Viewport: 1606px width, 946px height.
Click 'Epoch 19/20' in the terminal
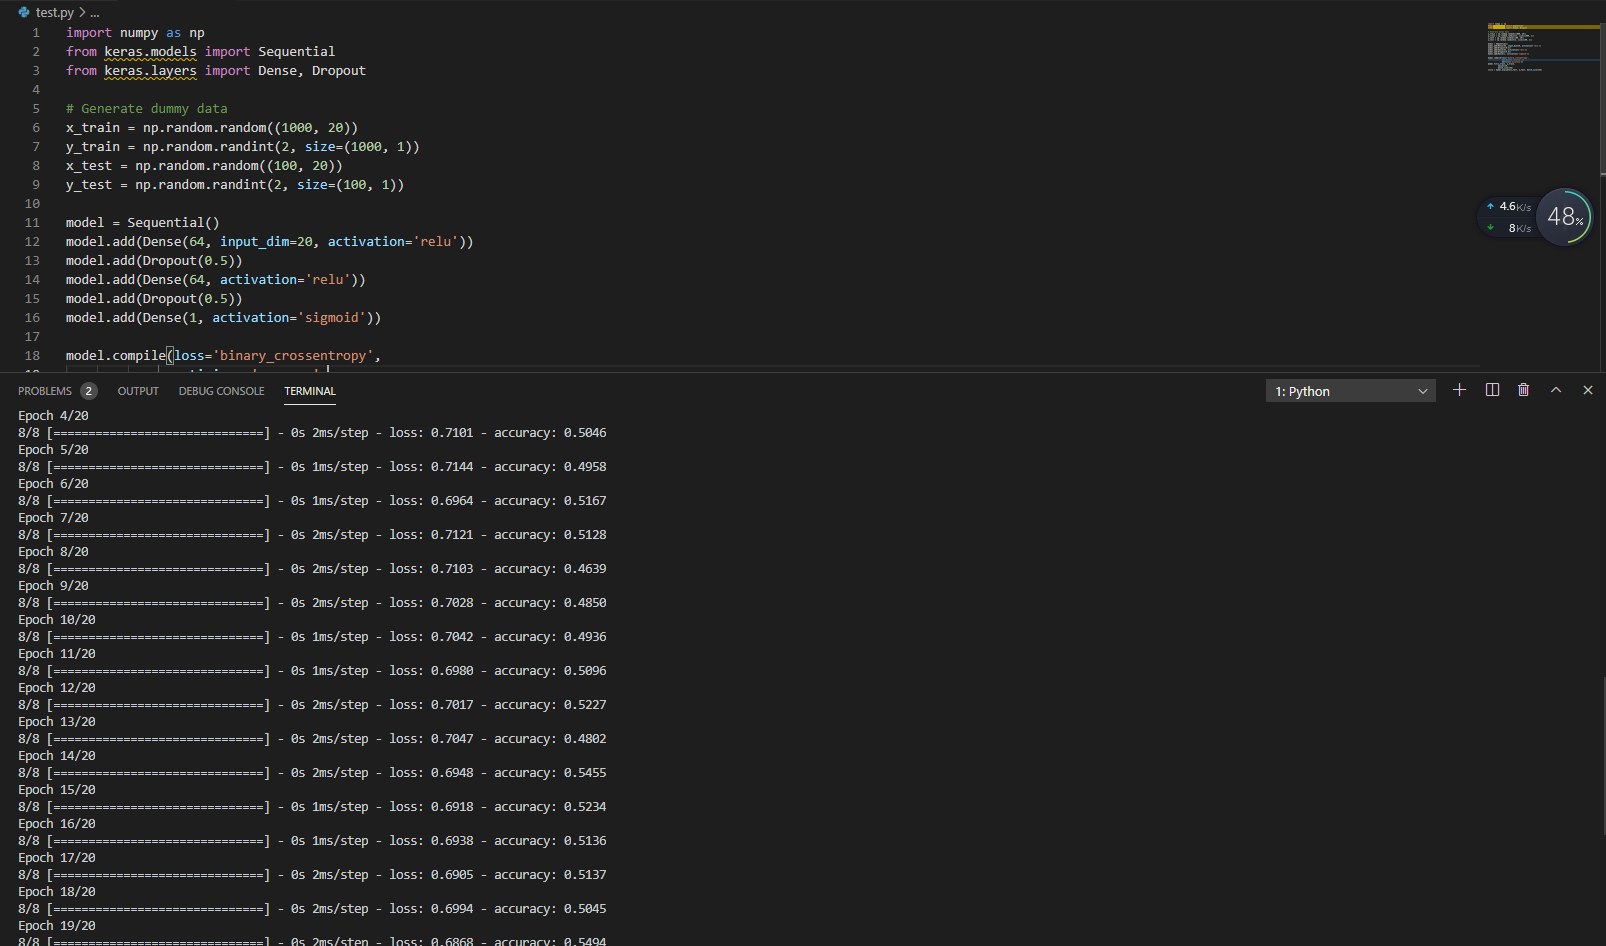(57, 926)
